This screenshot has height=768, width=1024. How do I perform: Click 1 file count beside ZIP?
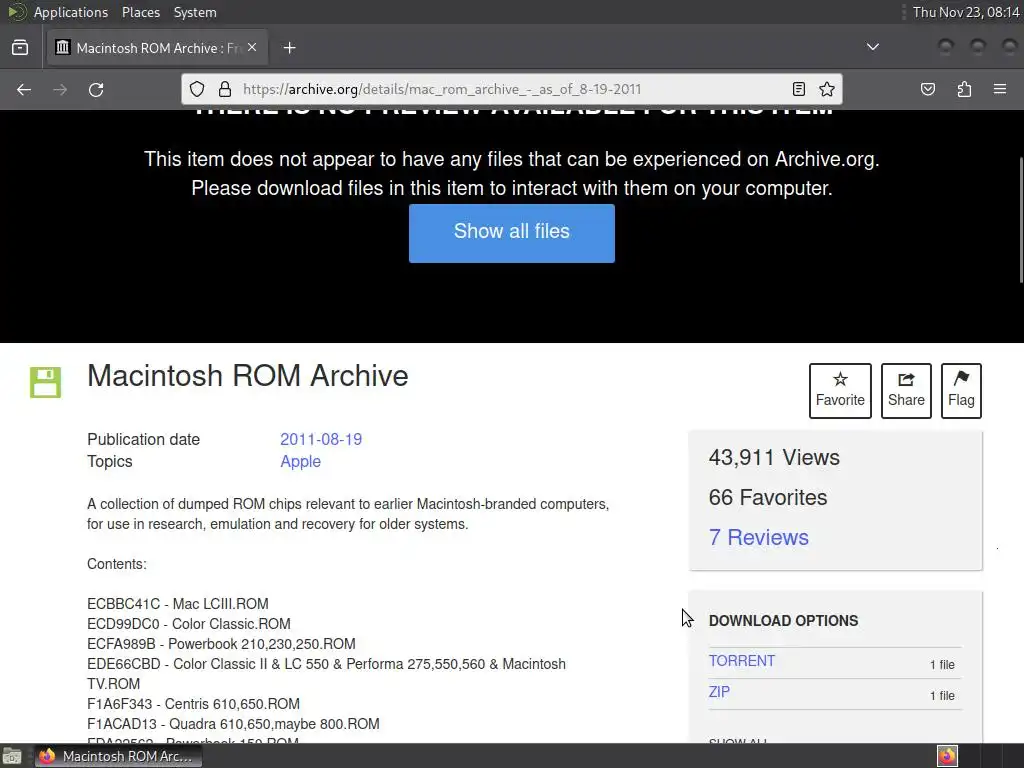(942, 696)
